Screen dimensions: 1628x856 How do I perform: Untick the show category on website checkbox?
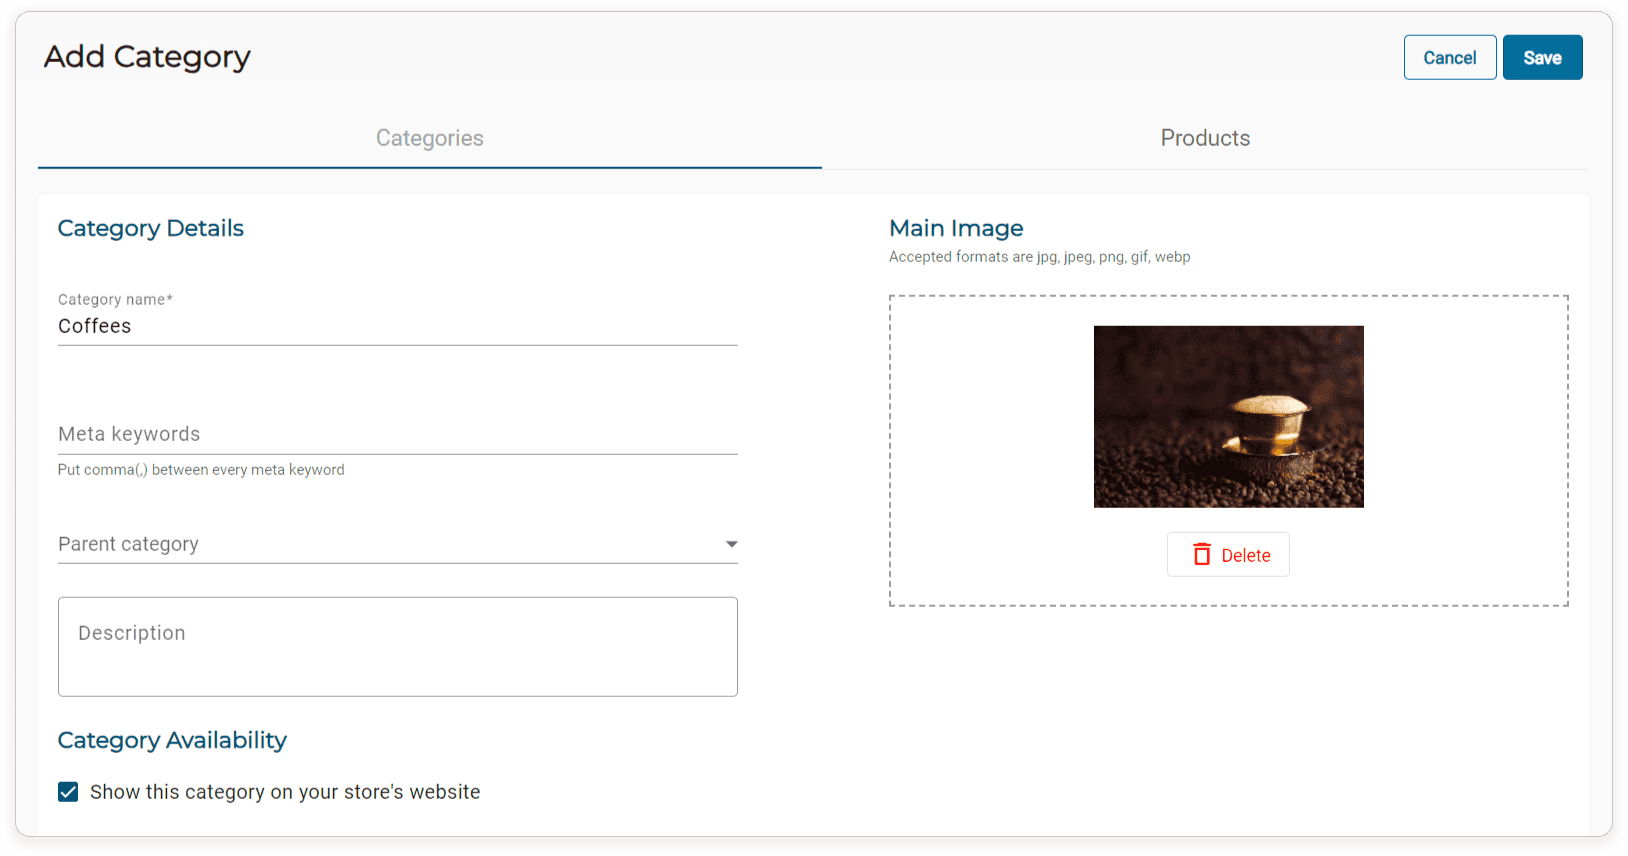(x=68, y=792)
